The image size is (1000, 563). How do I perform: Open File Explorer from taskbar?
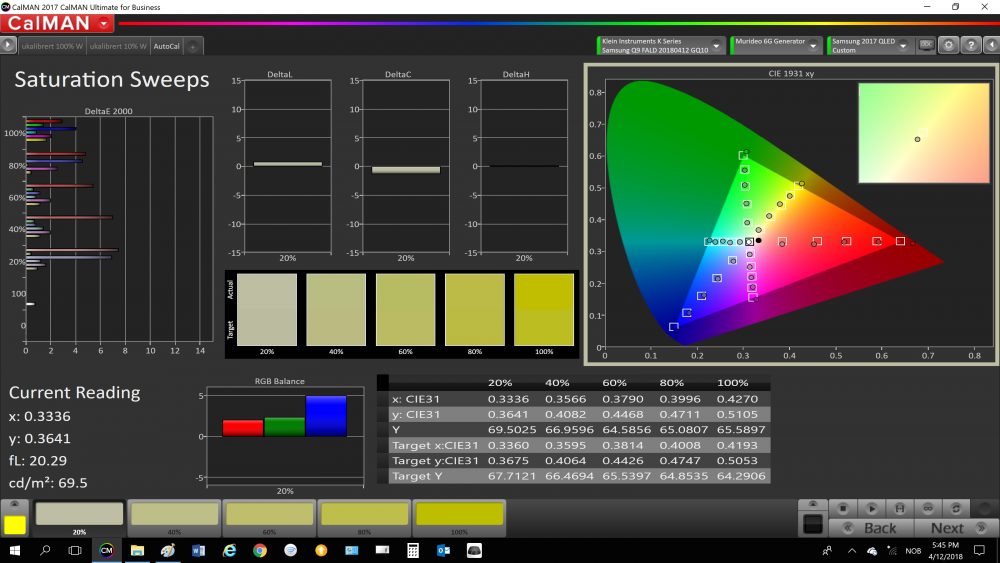point(137,550)
